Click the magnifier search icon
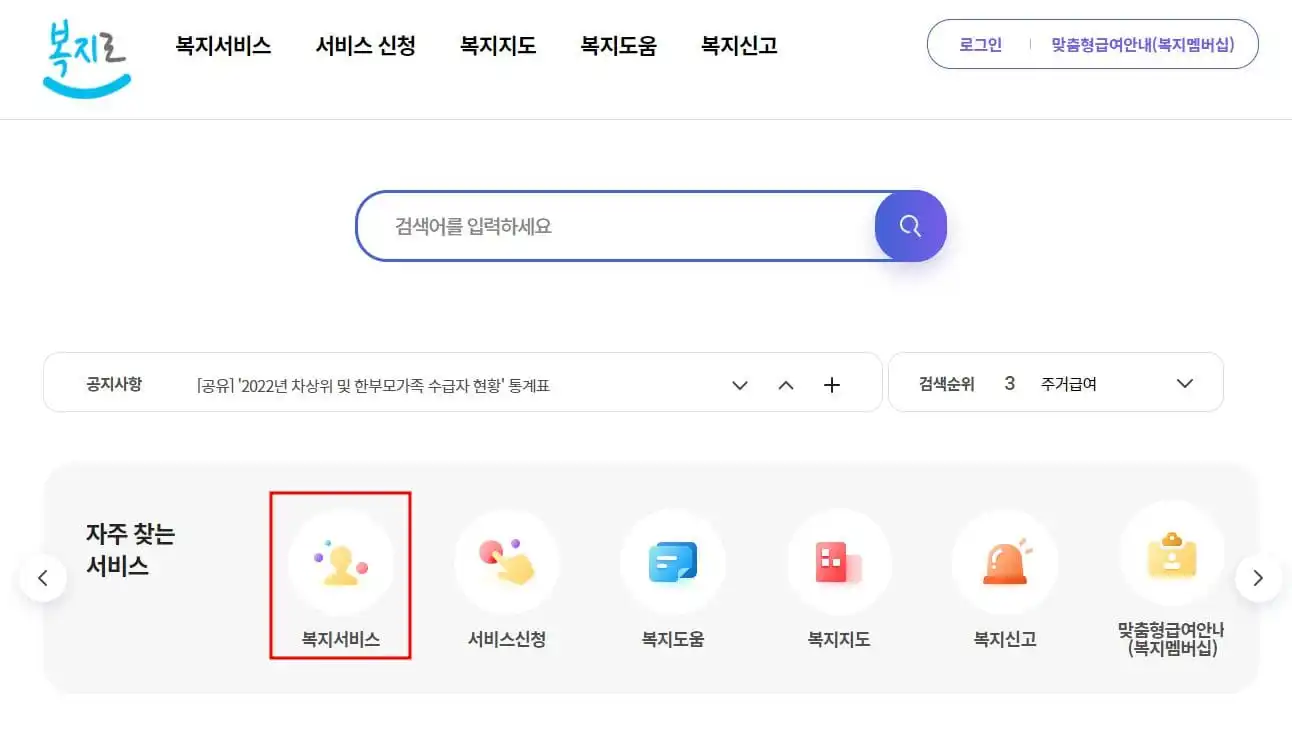Screen dimensions: 1292x733 tap(910, 226)
